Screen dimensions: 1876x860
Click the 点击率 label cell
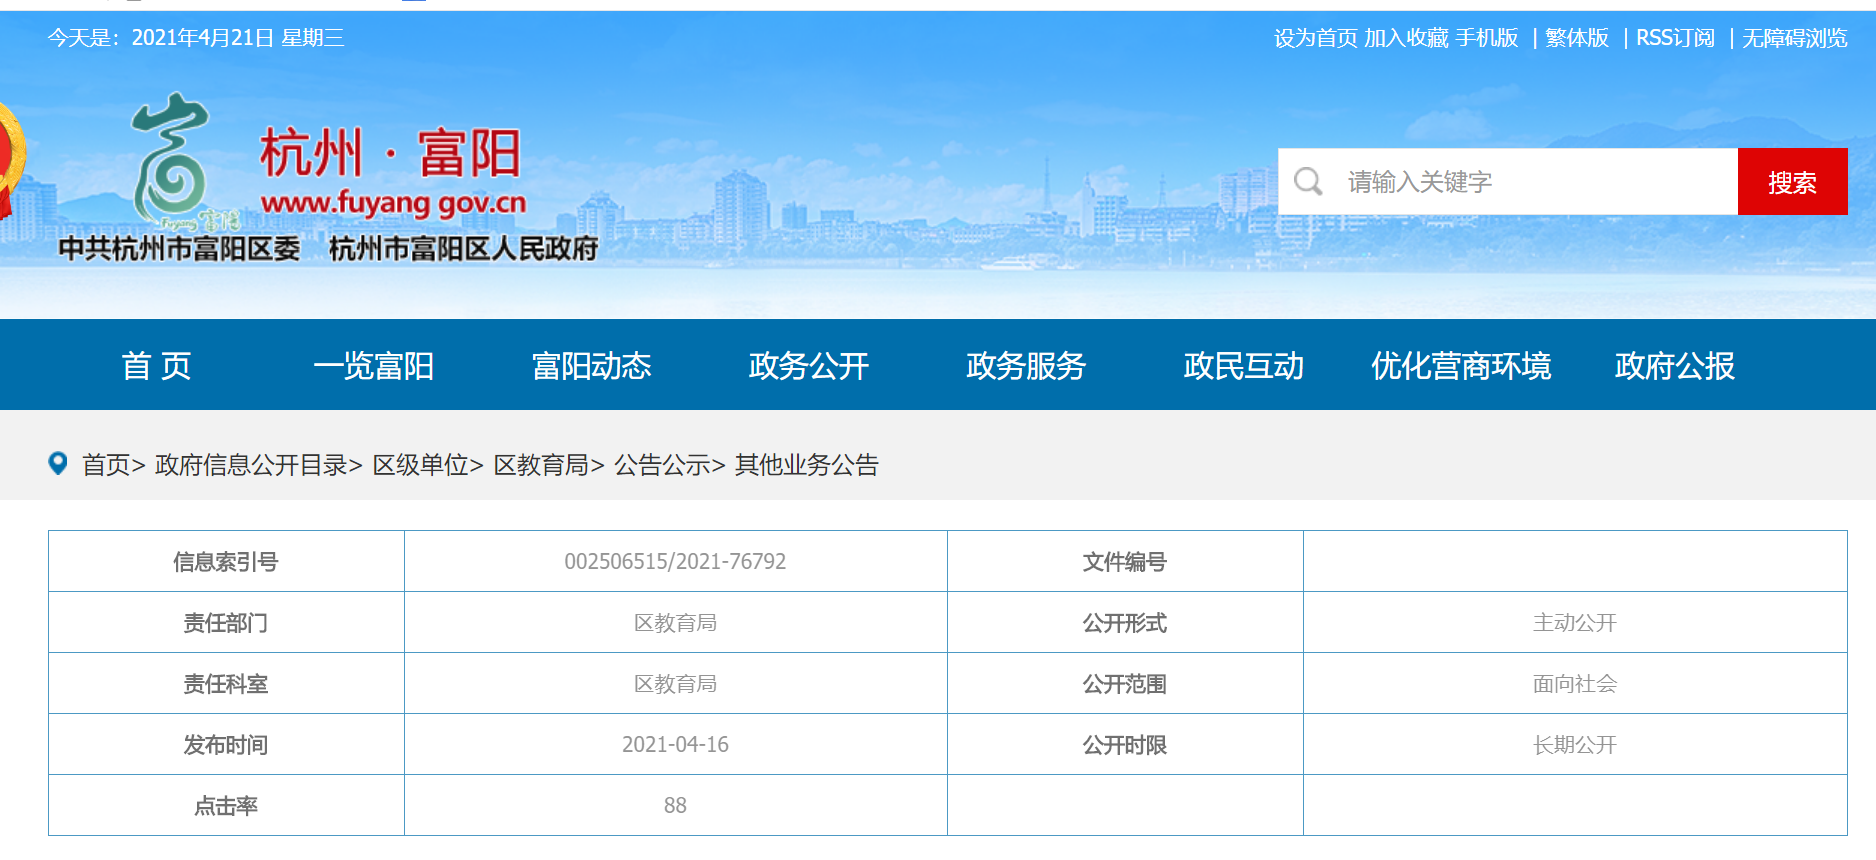pyautogui.click(x=226, y=806)
